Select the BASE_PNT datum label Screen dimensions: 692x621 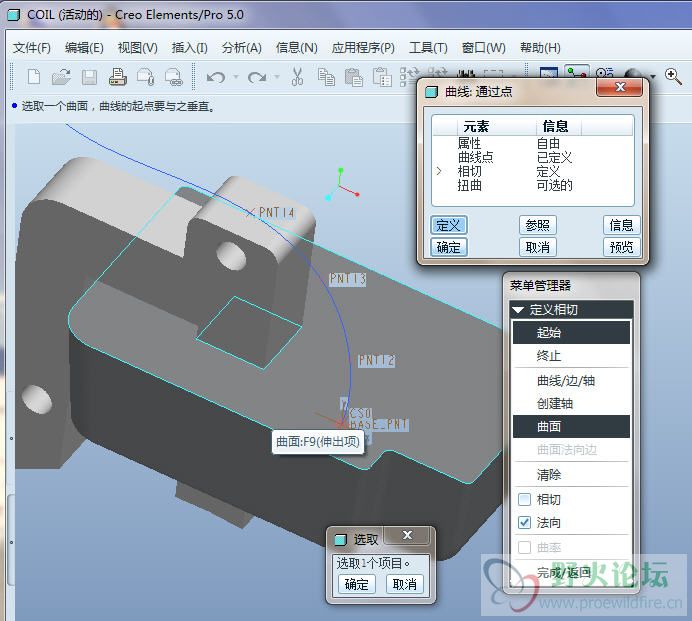[x=379, y=425]
